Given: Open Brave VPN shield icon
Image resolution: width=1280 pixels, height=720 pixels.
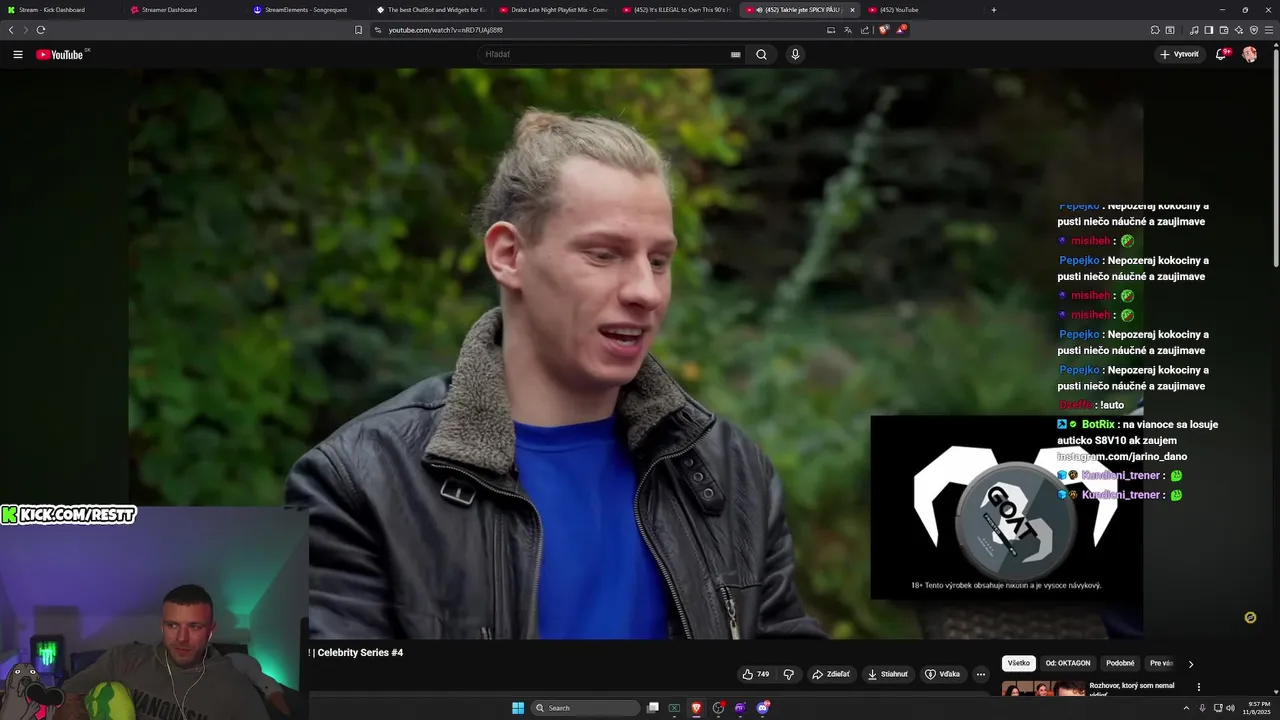Looking at the screenshot, I should click(x=1254, y=30).
